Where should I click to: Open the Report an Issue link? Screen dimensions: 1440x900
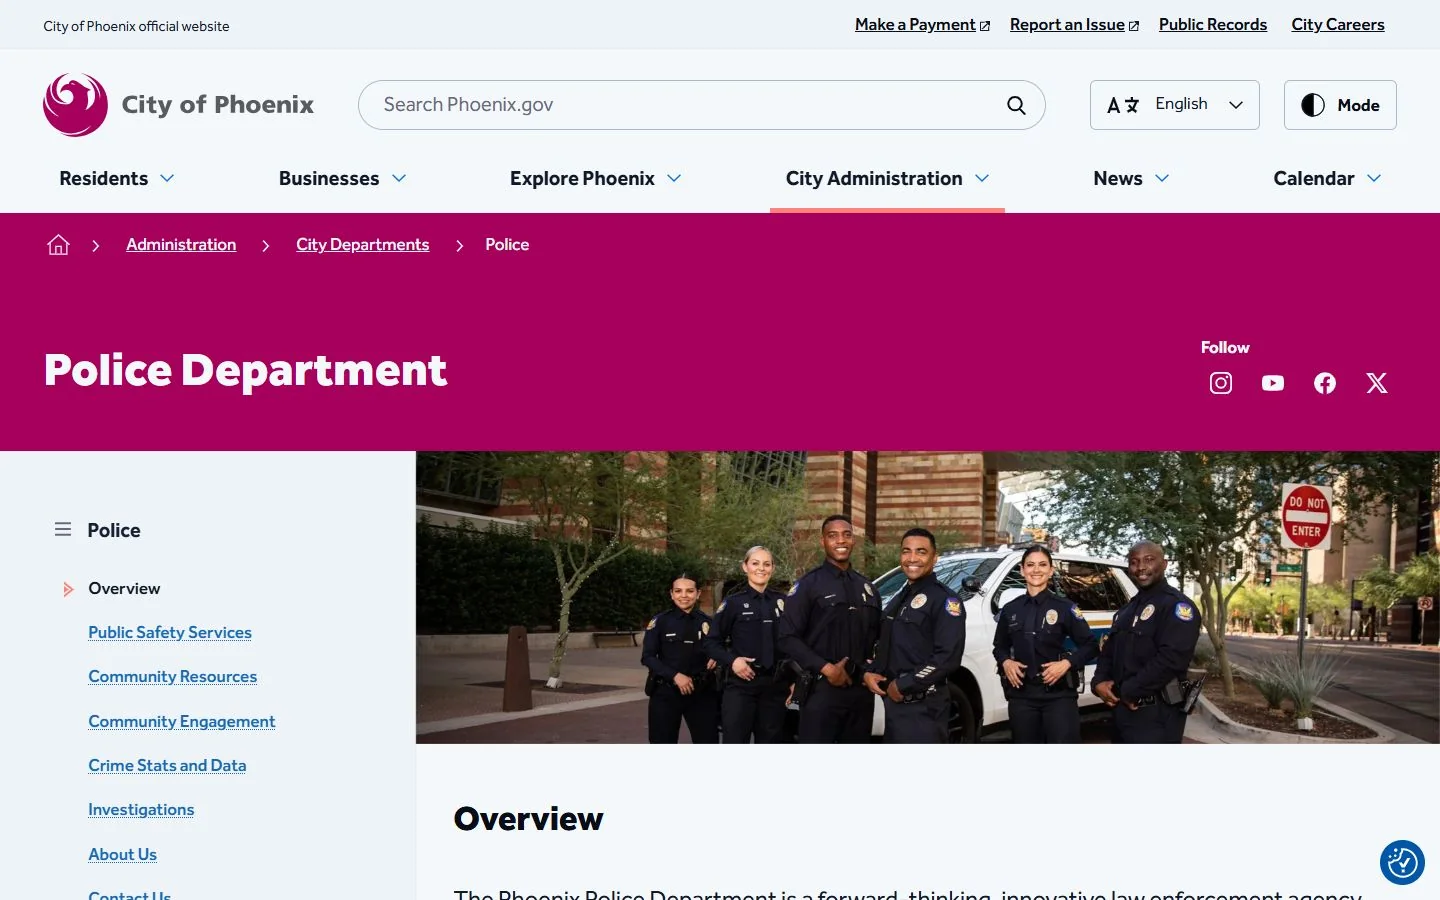(1074, 25)
